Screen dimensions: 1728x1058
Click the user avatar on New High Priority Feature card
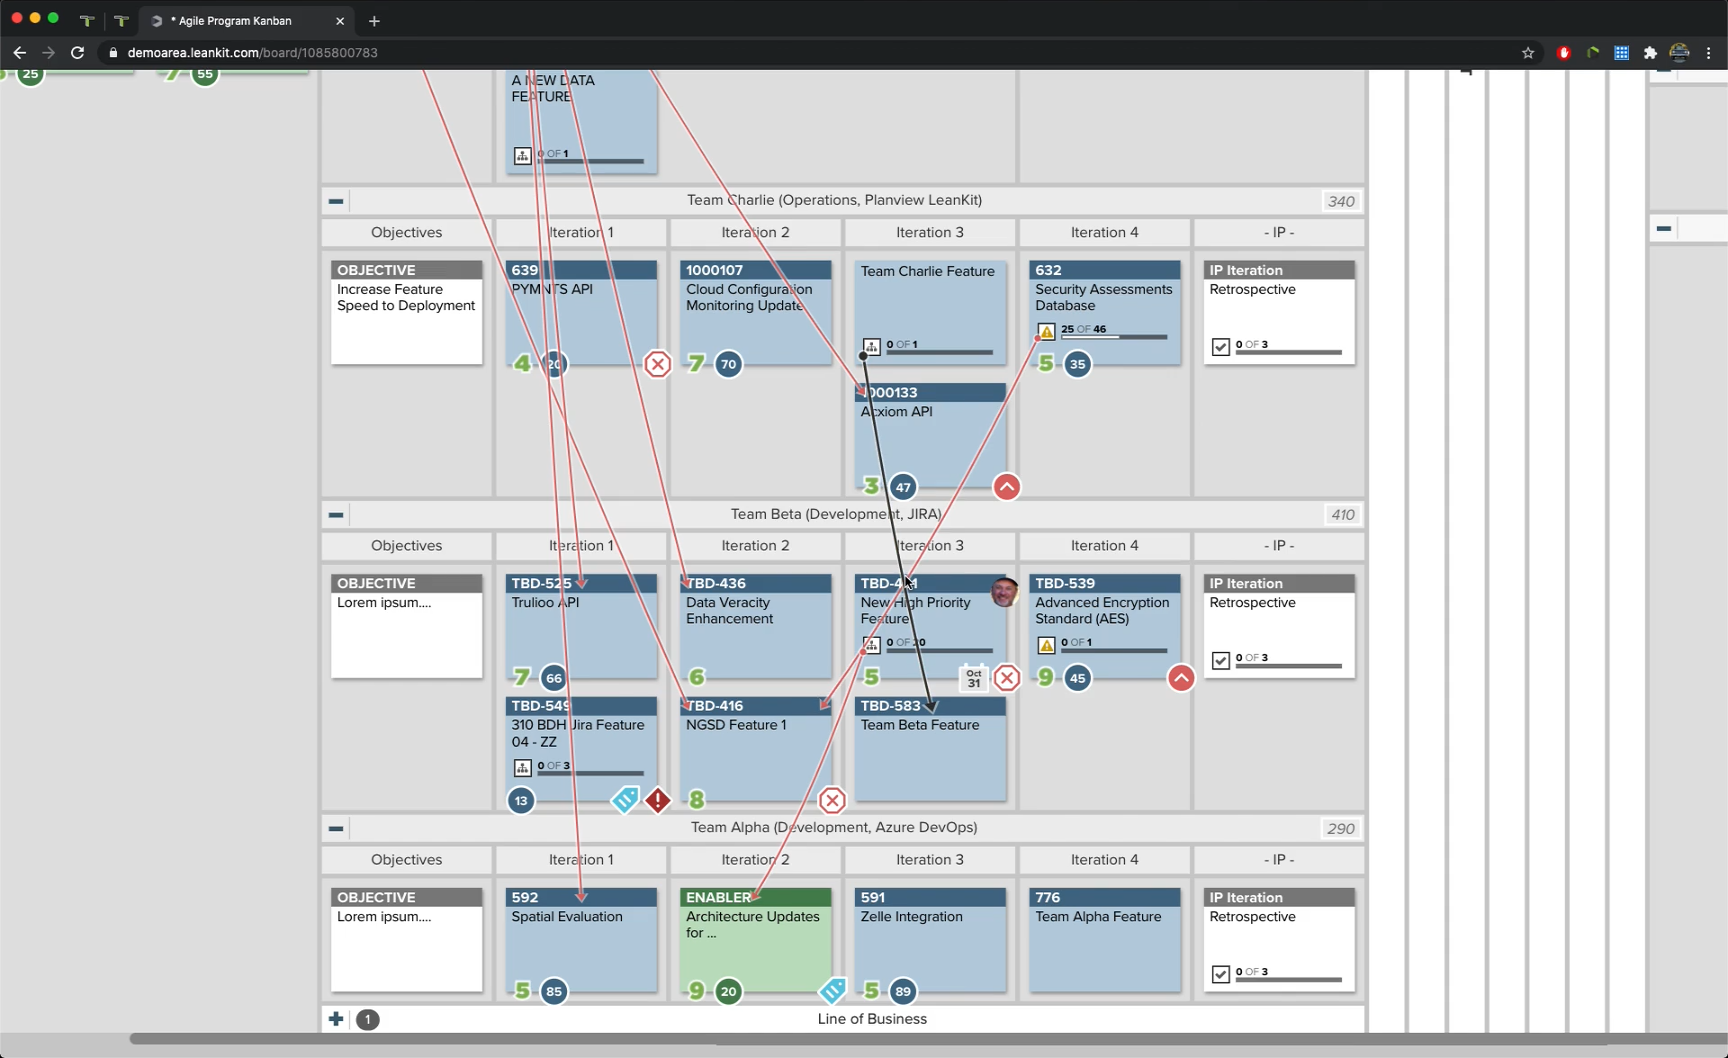(1004, 591)
